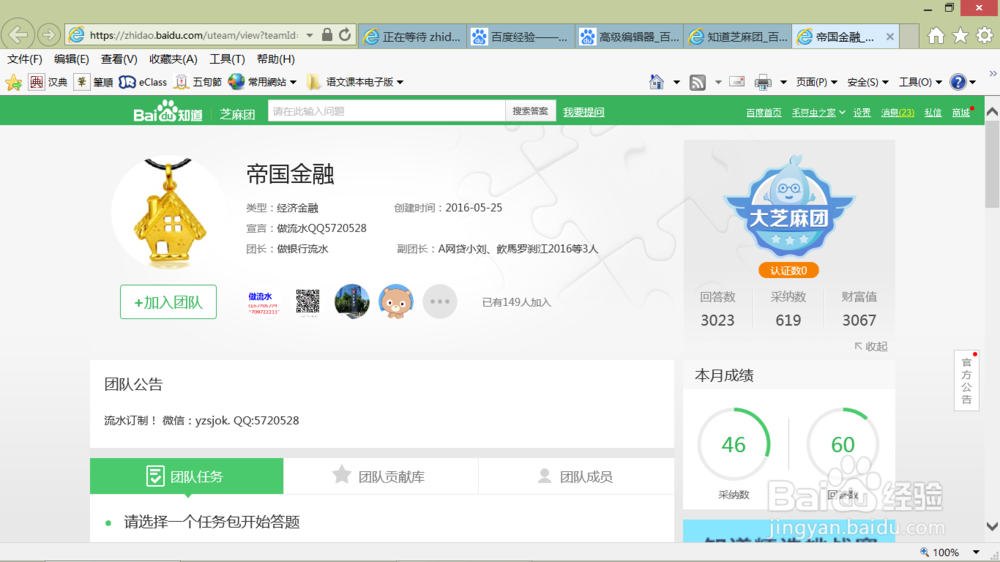Click the Print icon in command bar

(763, 82)
